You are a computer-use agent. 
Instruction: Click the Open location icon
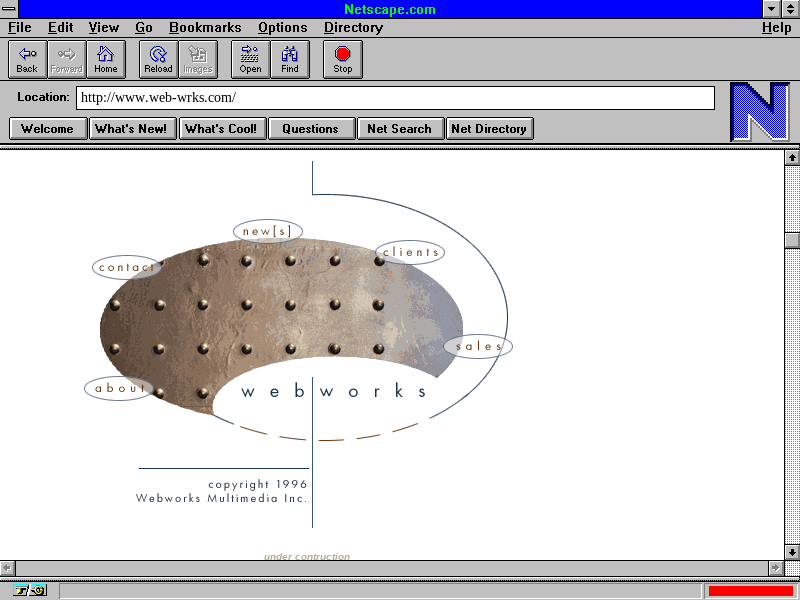click(x=250, y=59)
